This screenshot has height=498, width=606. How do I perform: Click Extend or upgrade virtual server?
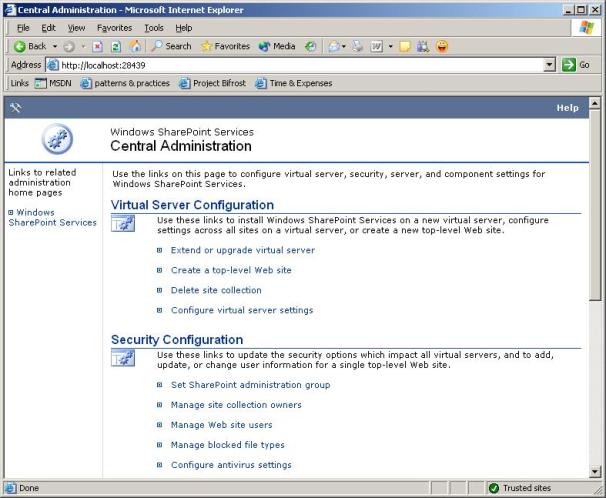tap(243, 250)
